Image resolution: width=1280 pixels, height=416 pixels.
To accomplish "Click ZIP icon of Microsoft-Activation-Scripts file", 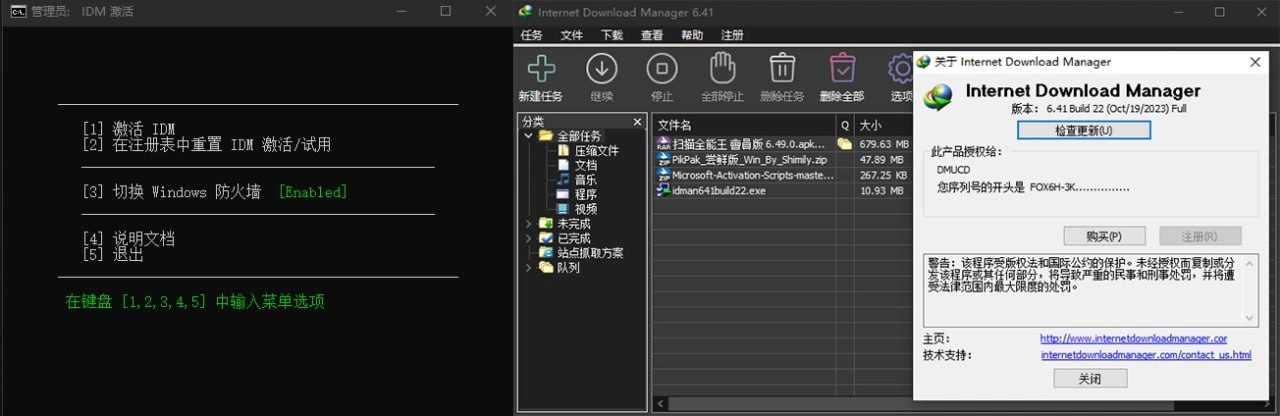I will pos(663,174).
